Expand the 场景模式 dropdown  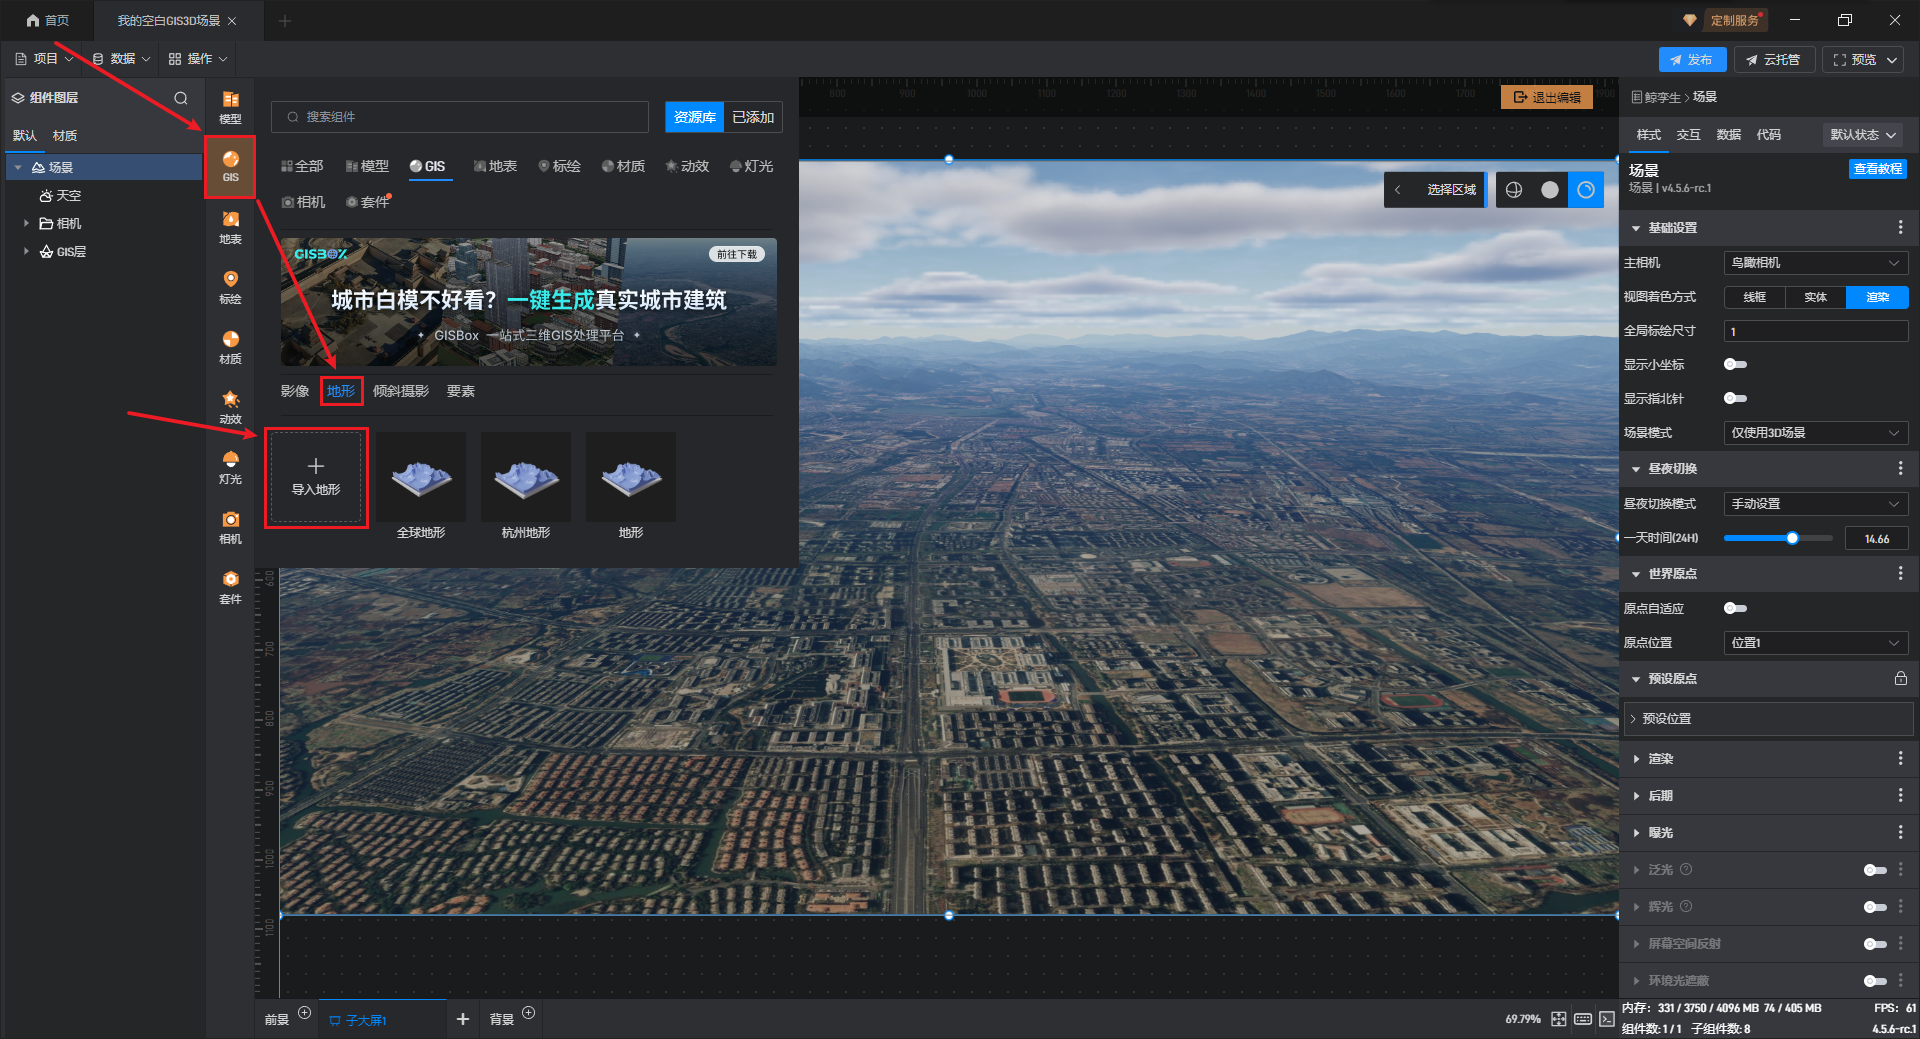pos(1815,433)
